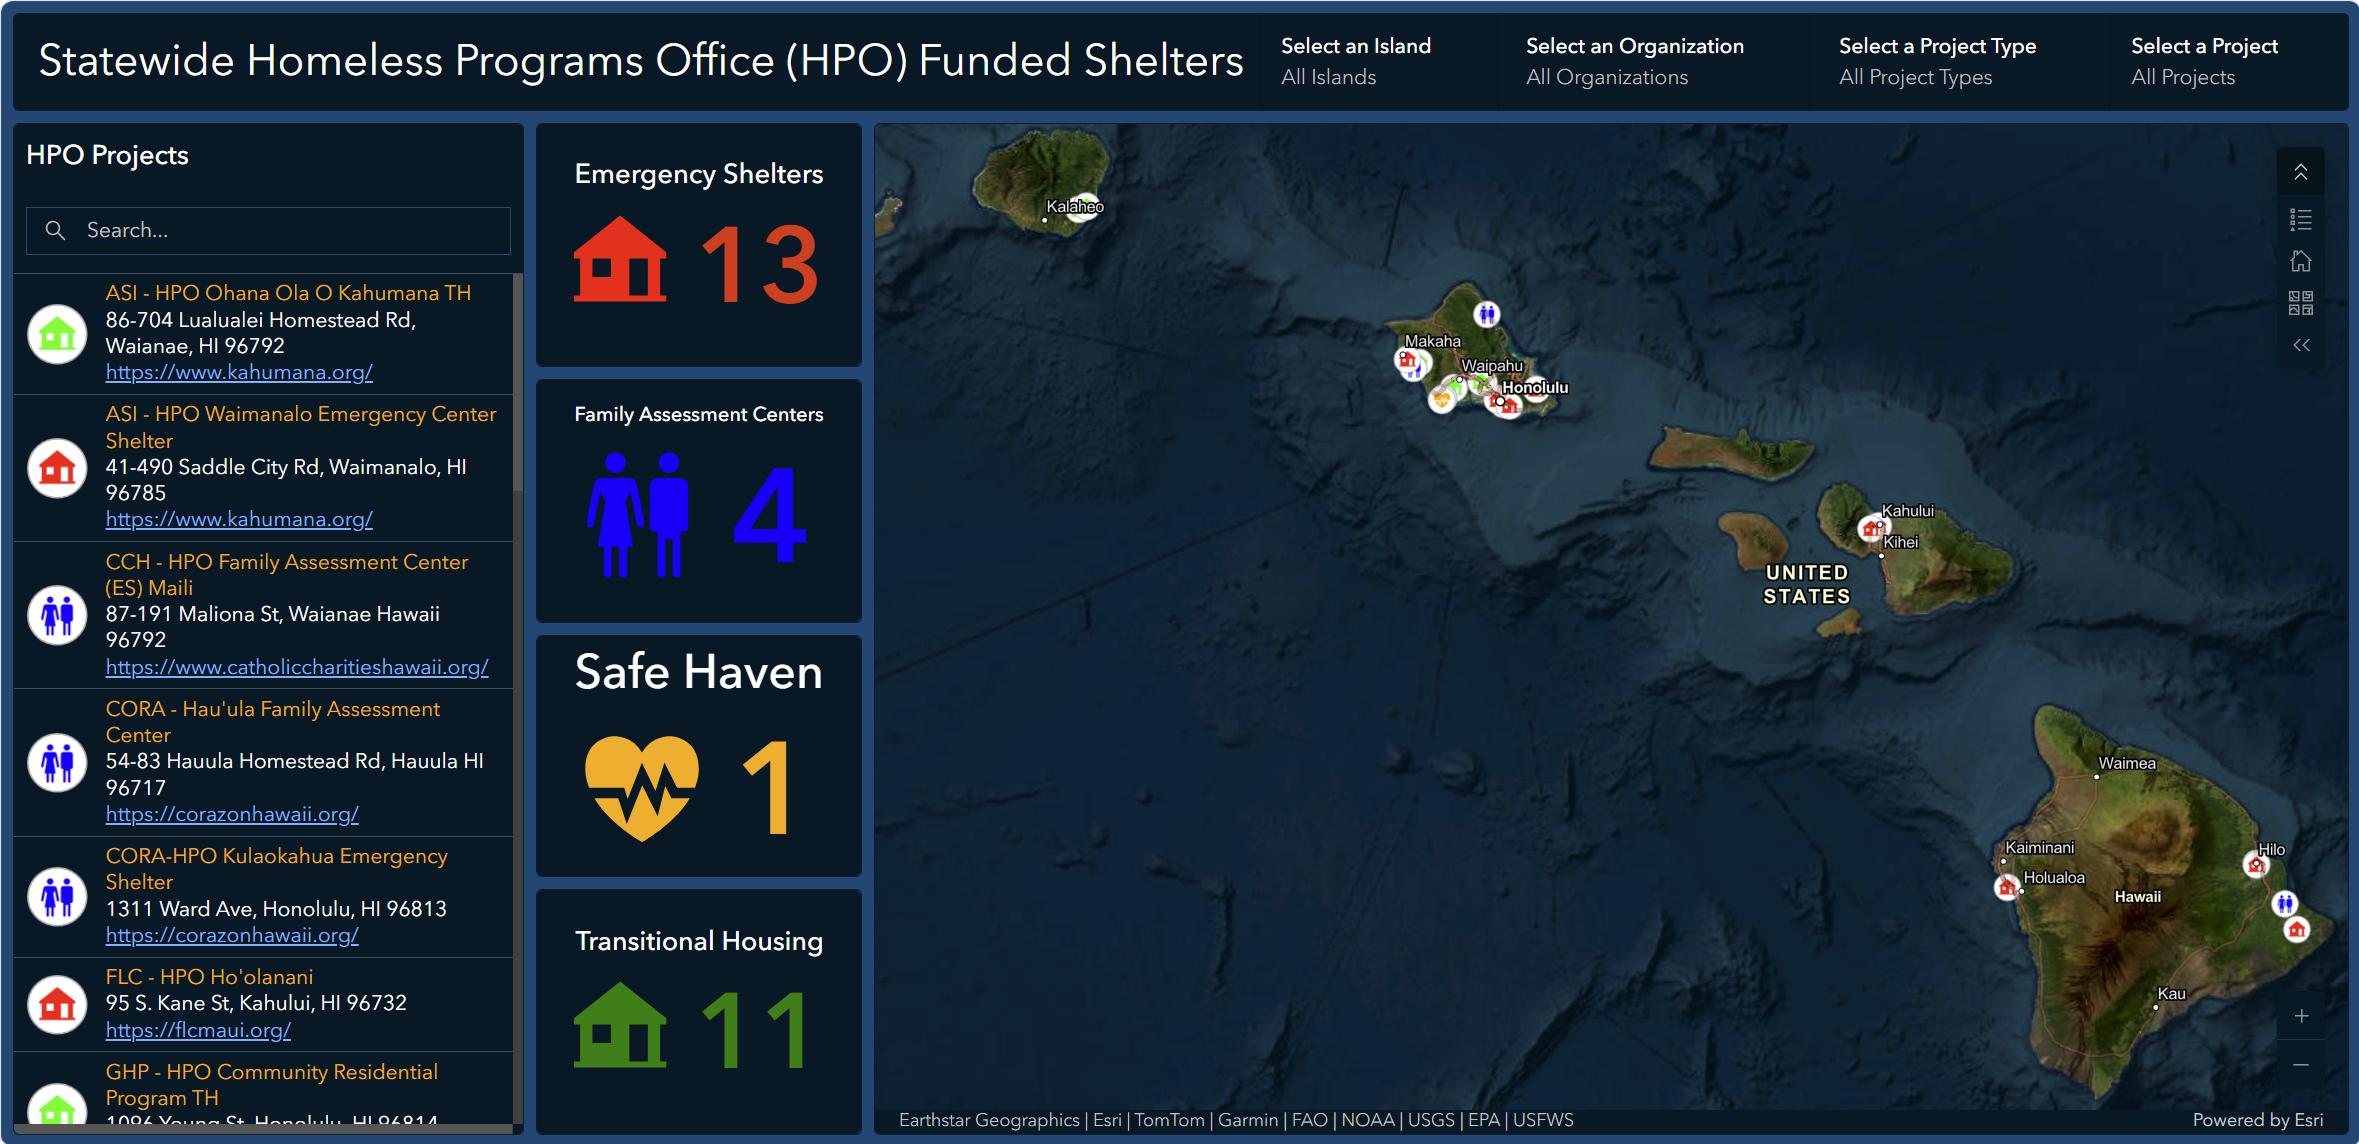Open the catholiccharitieshawaii.org link
The height and width of the screenshot is (1144, 2359).
297,667
